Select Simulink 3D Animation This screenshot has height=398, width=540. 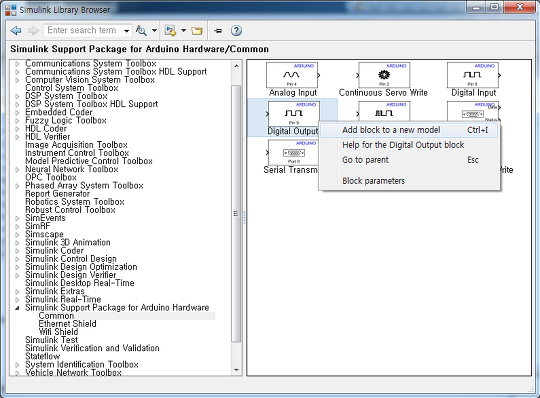coord(68,243)
